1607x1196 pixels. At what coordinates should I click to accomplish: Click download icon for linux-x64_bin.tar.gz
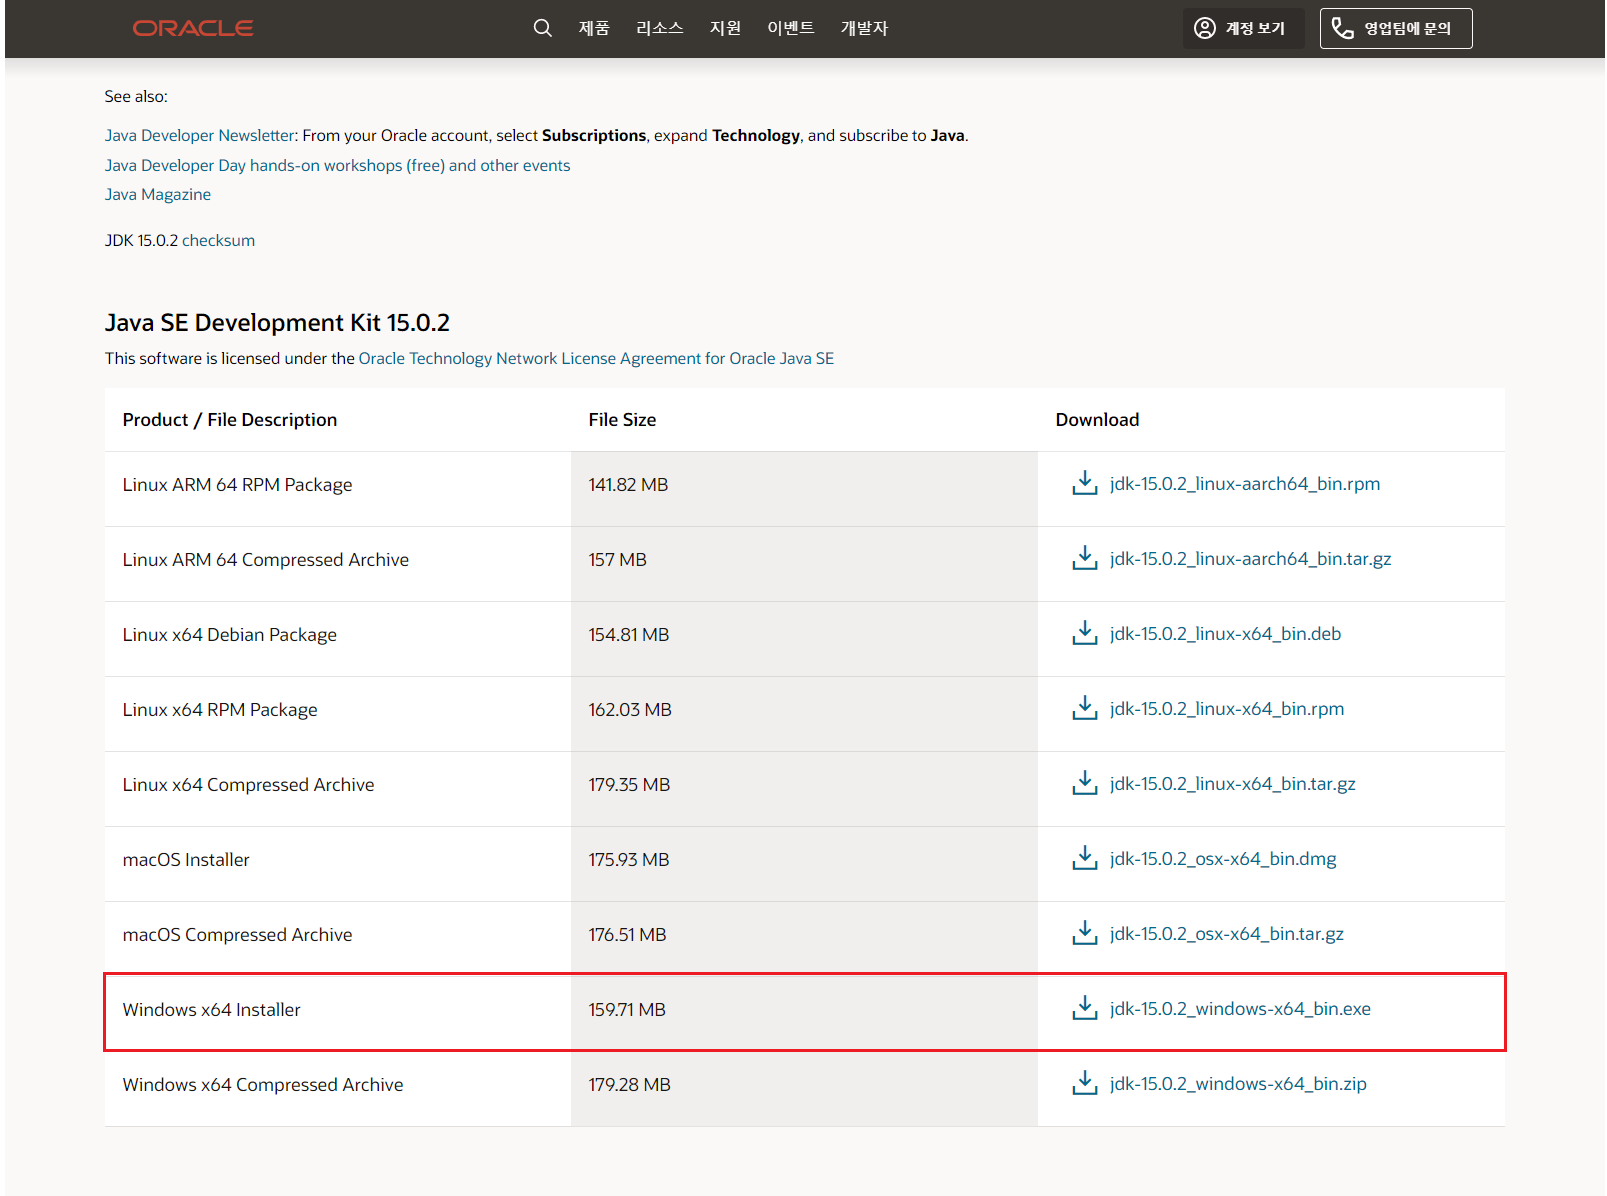[x=1084, y=783]
